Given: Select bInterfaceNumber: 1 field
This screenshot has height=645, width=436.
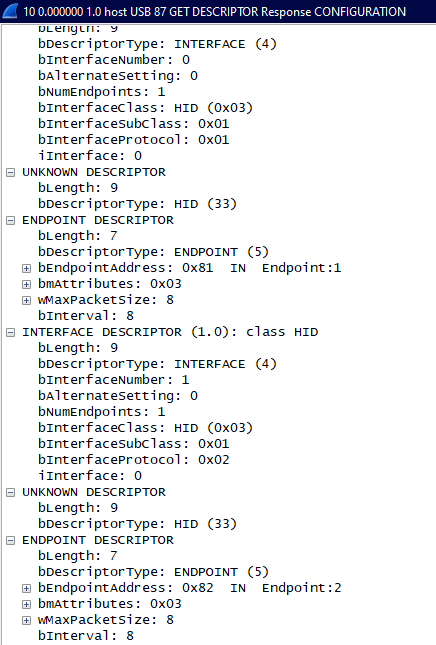Looking at the screenshot, I should pyautogui.click(x=114, y=380).
